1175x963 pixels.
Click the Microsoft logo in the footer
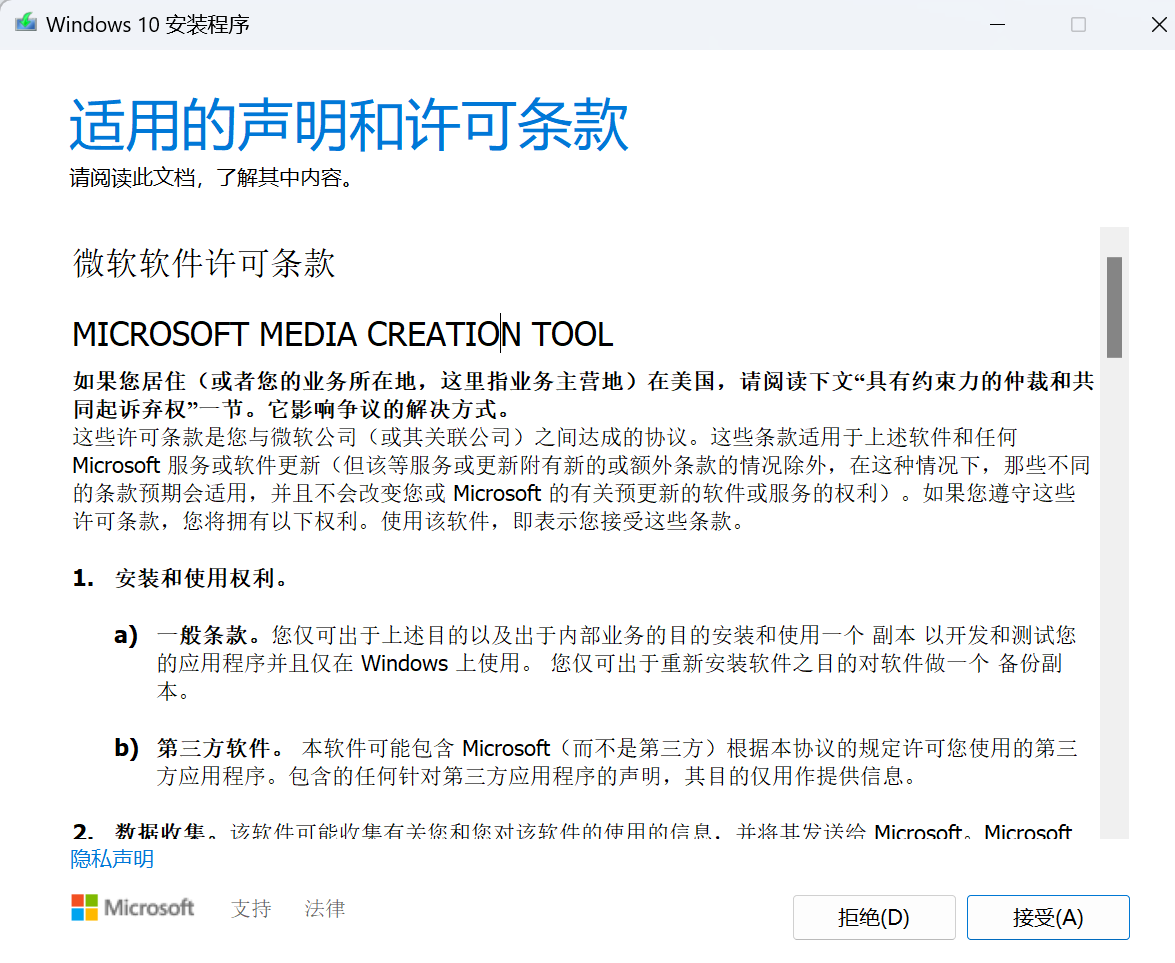(x=133, y=908)
